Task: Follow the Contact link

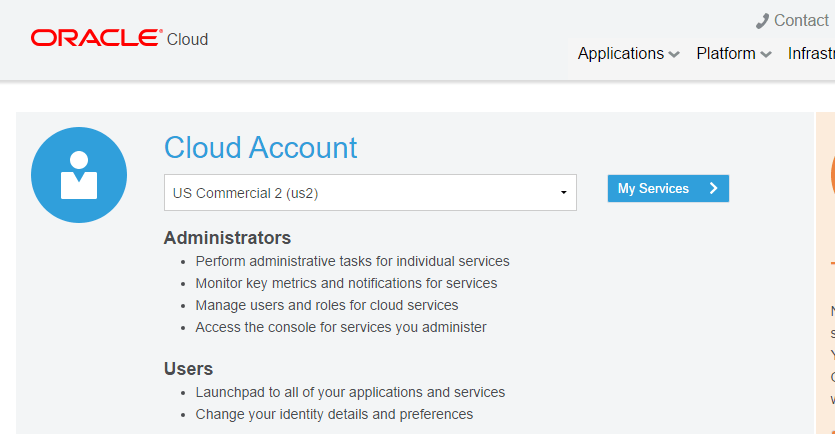Action: point(801,21)
